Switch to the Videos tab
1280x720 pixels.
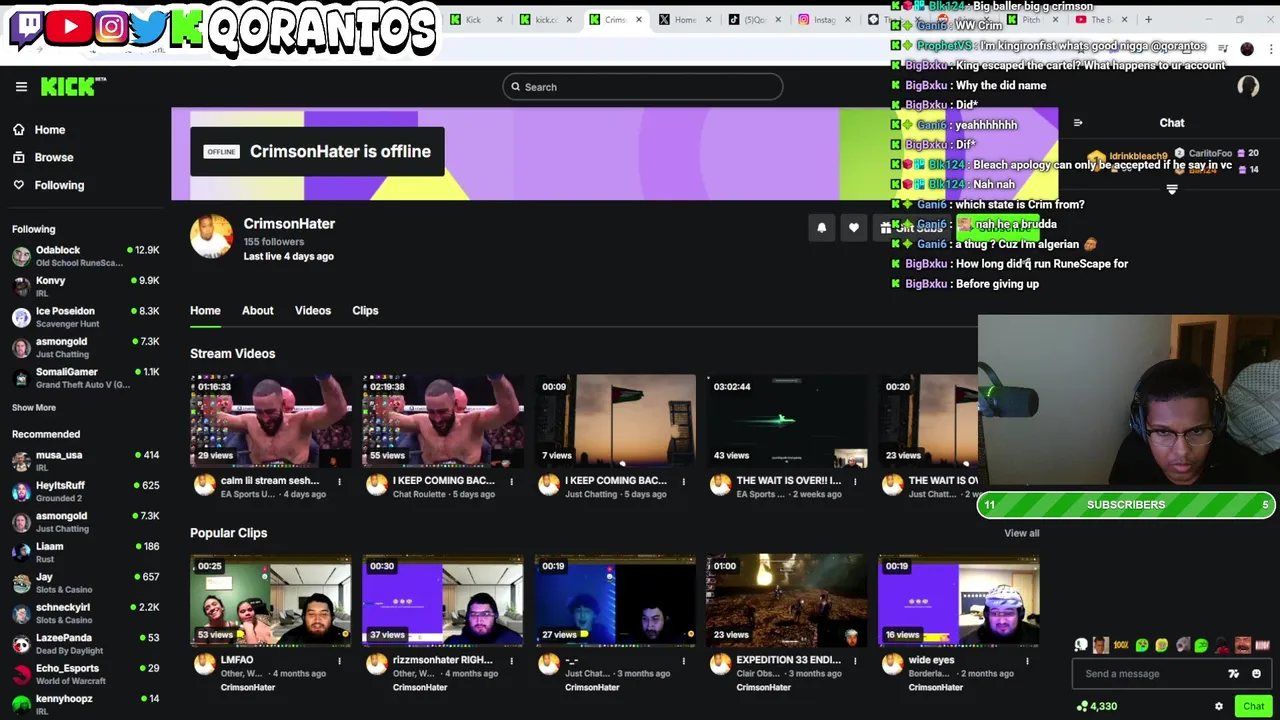pyautogui.click(x=313, y=311)
